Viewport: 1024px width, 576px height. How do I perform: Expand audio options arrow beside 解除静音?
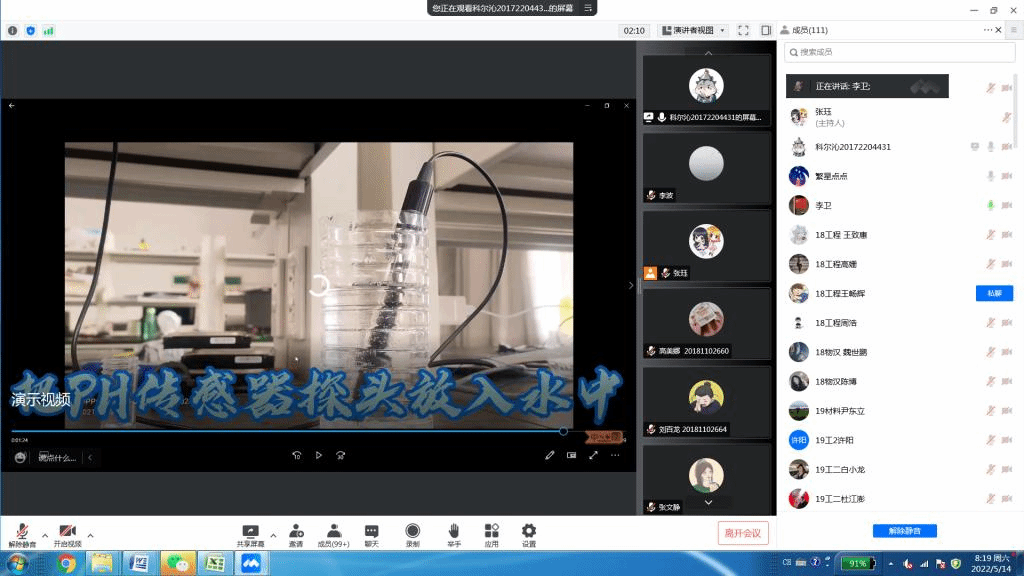(x=45, y=535)
